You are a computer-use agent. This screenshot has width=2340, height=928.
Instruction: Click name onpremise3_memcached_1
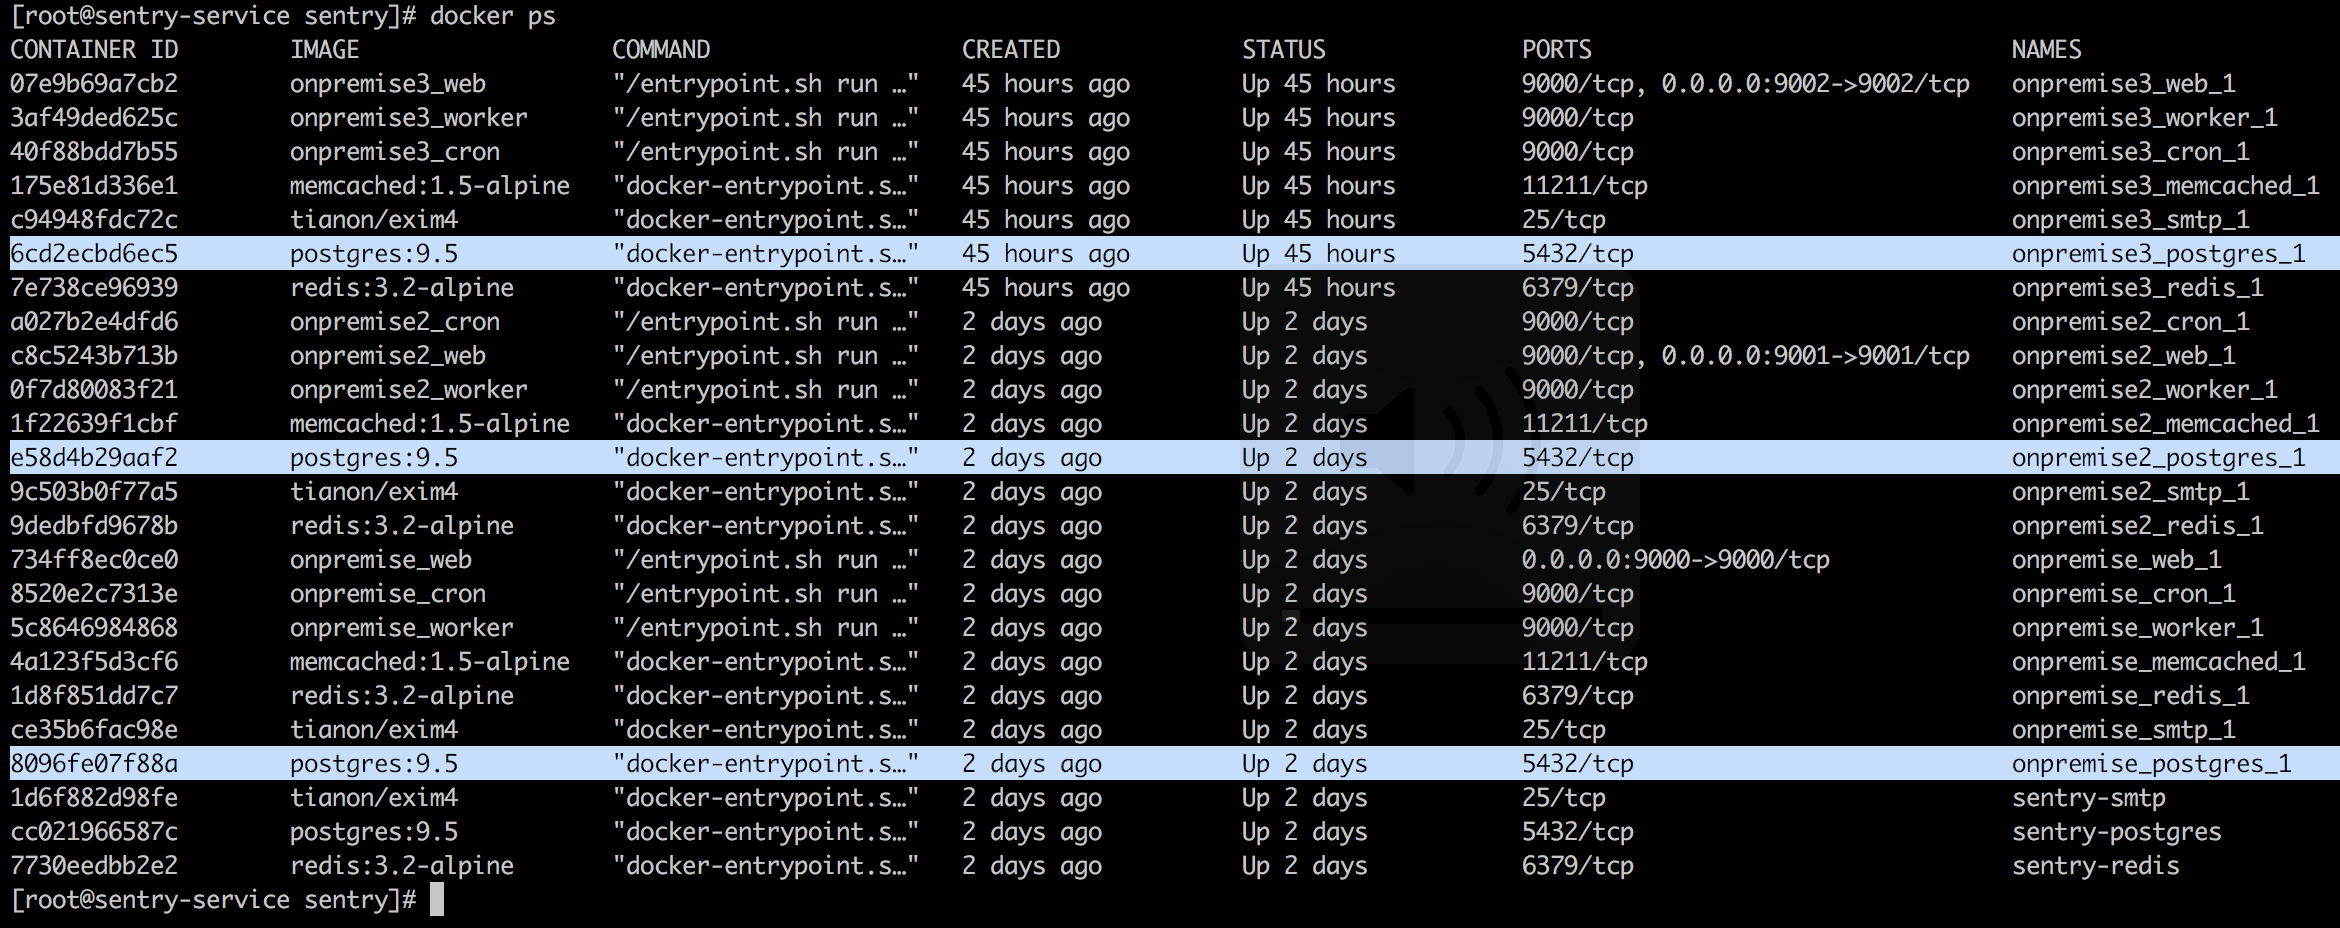pos(2166,186)
